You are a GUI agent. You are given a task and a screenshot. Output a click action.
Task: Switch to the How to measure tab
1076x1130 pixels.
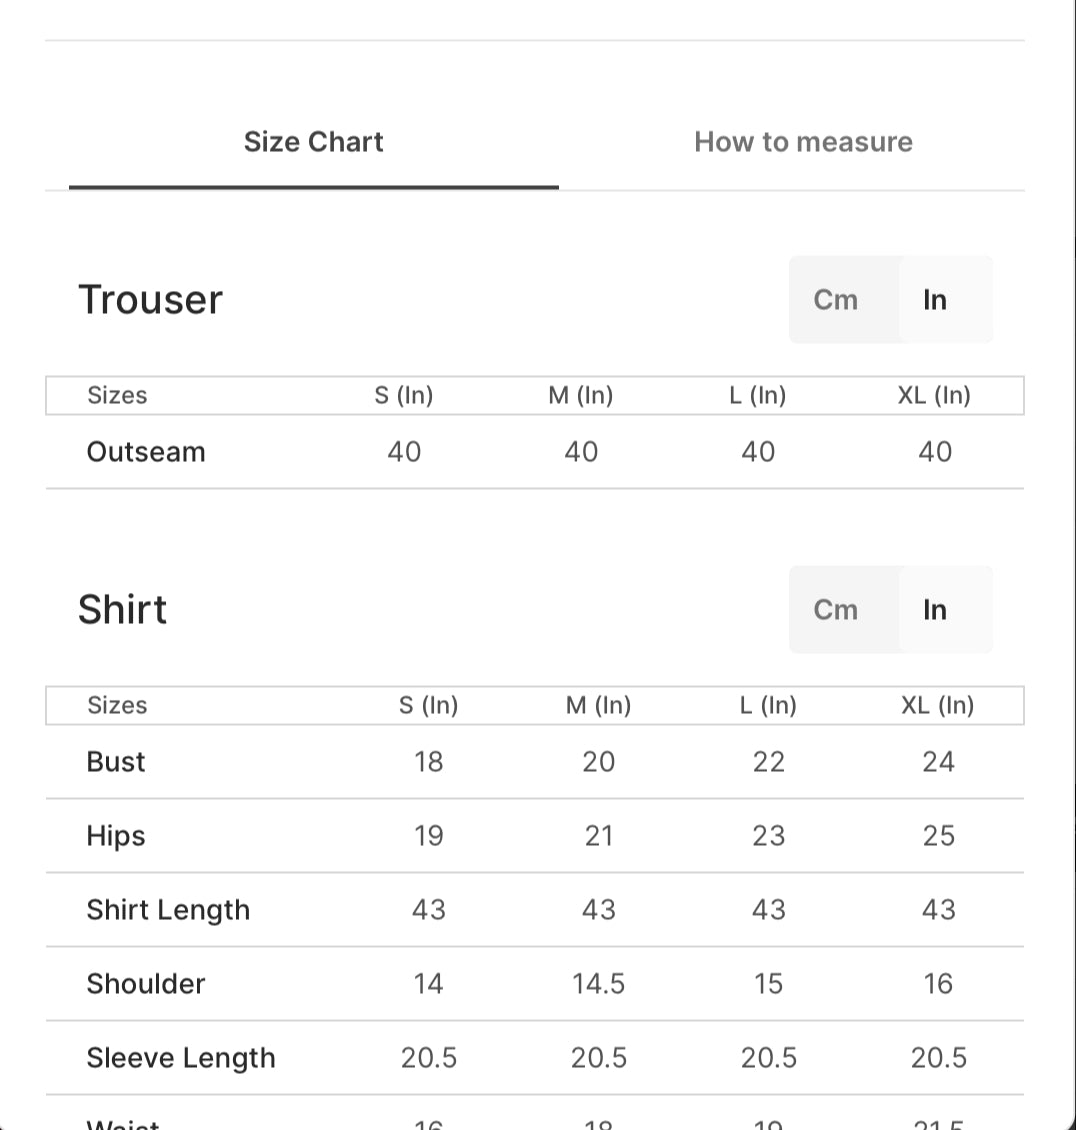point(803,142)
